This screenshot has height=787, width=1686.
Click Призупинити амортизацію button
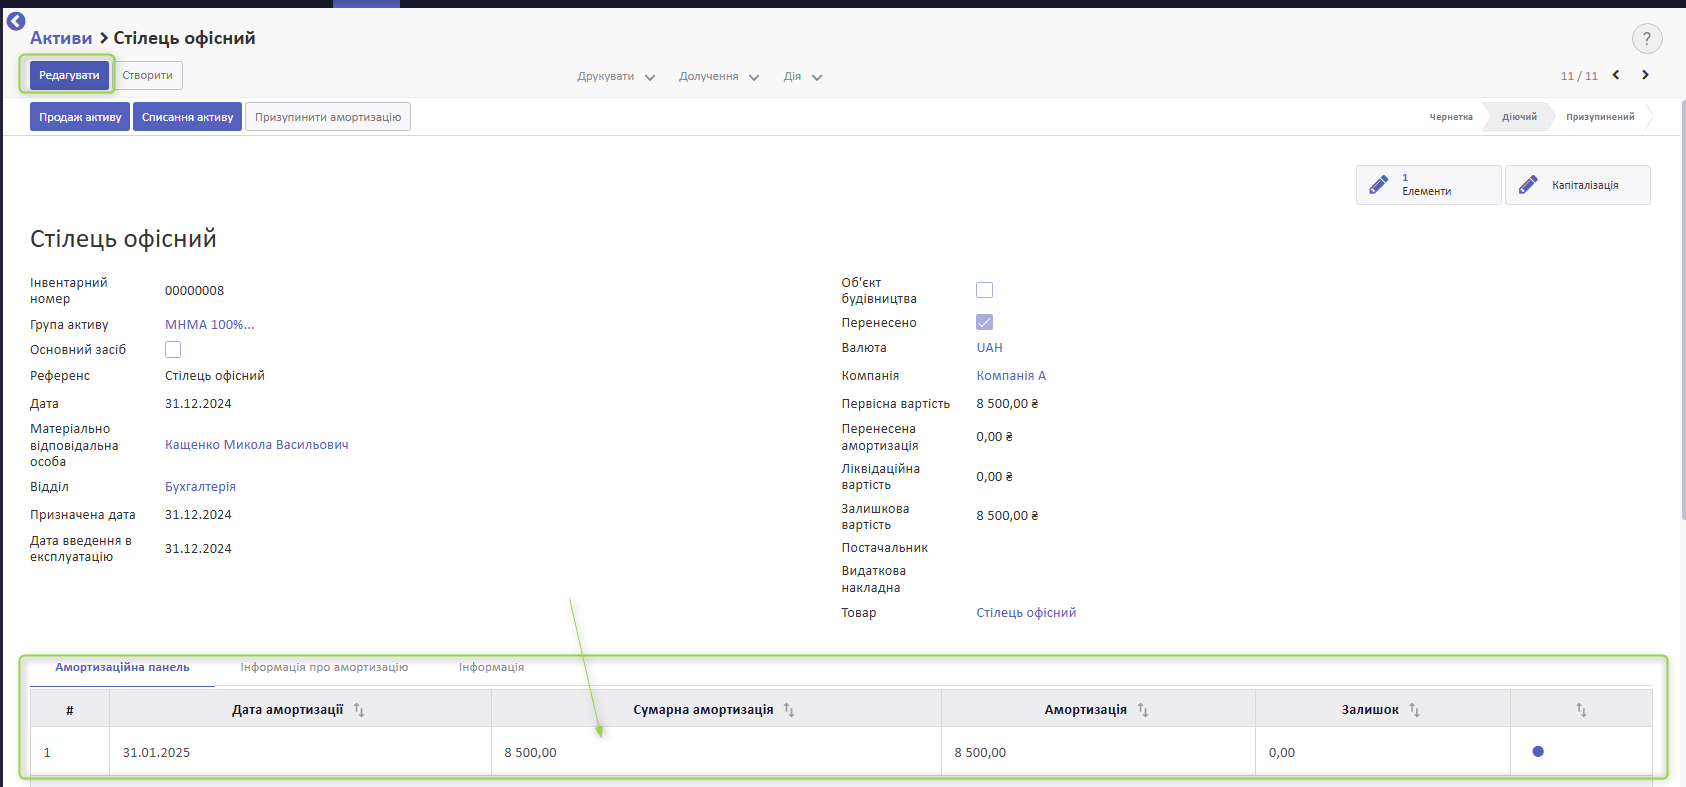[328, 117]
